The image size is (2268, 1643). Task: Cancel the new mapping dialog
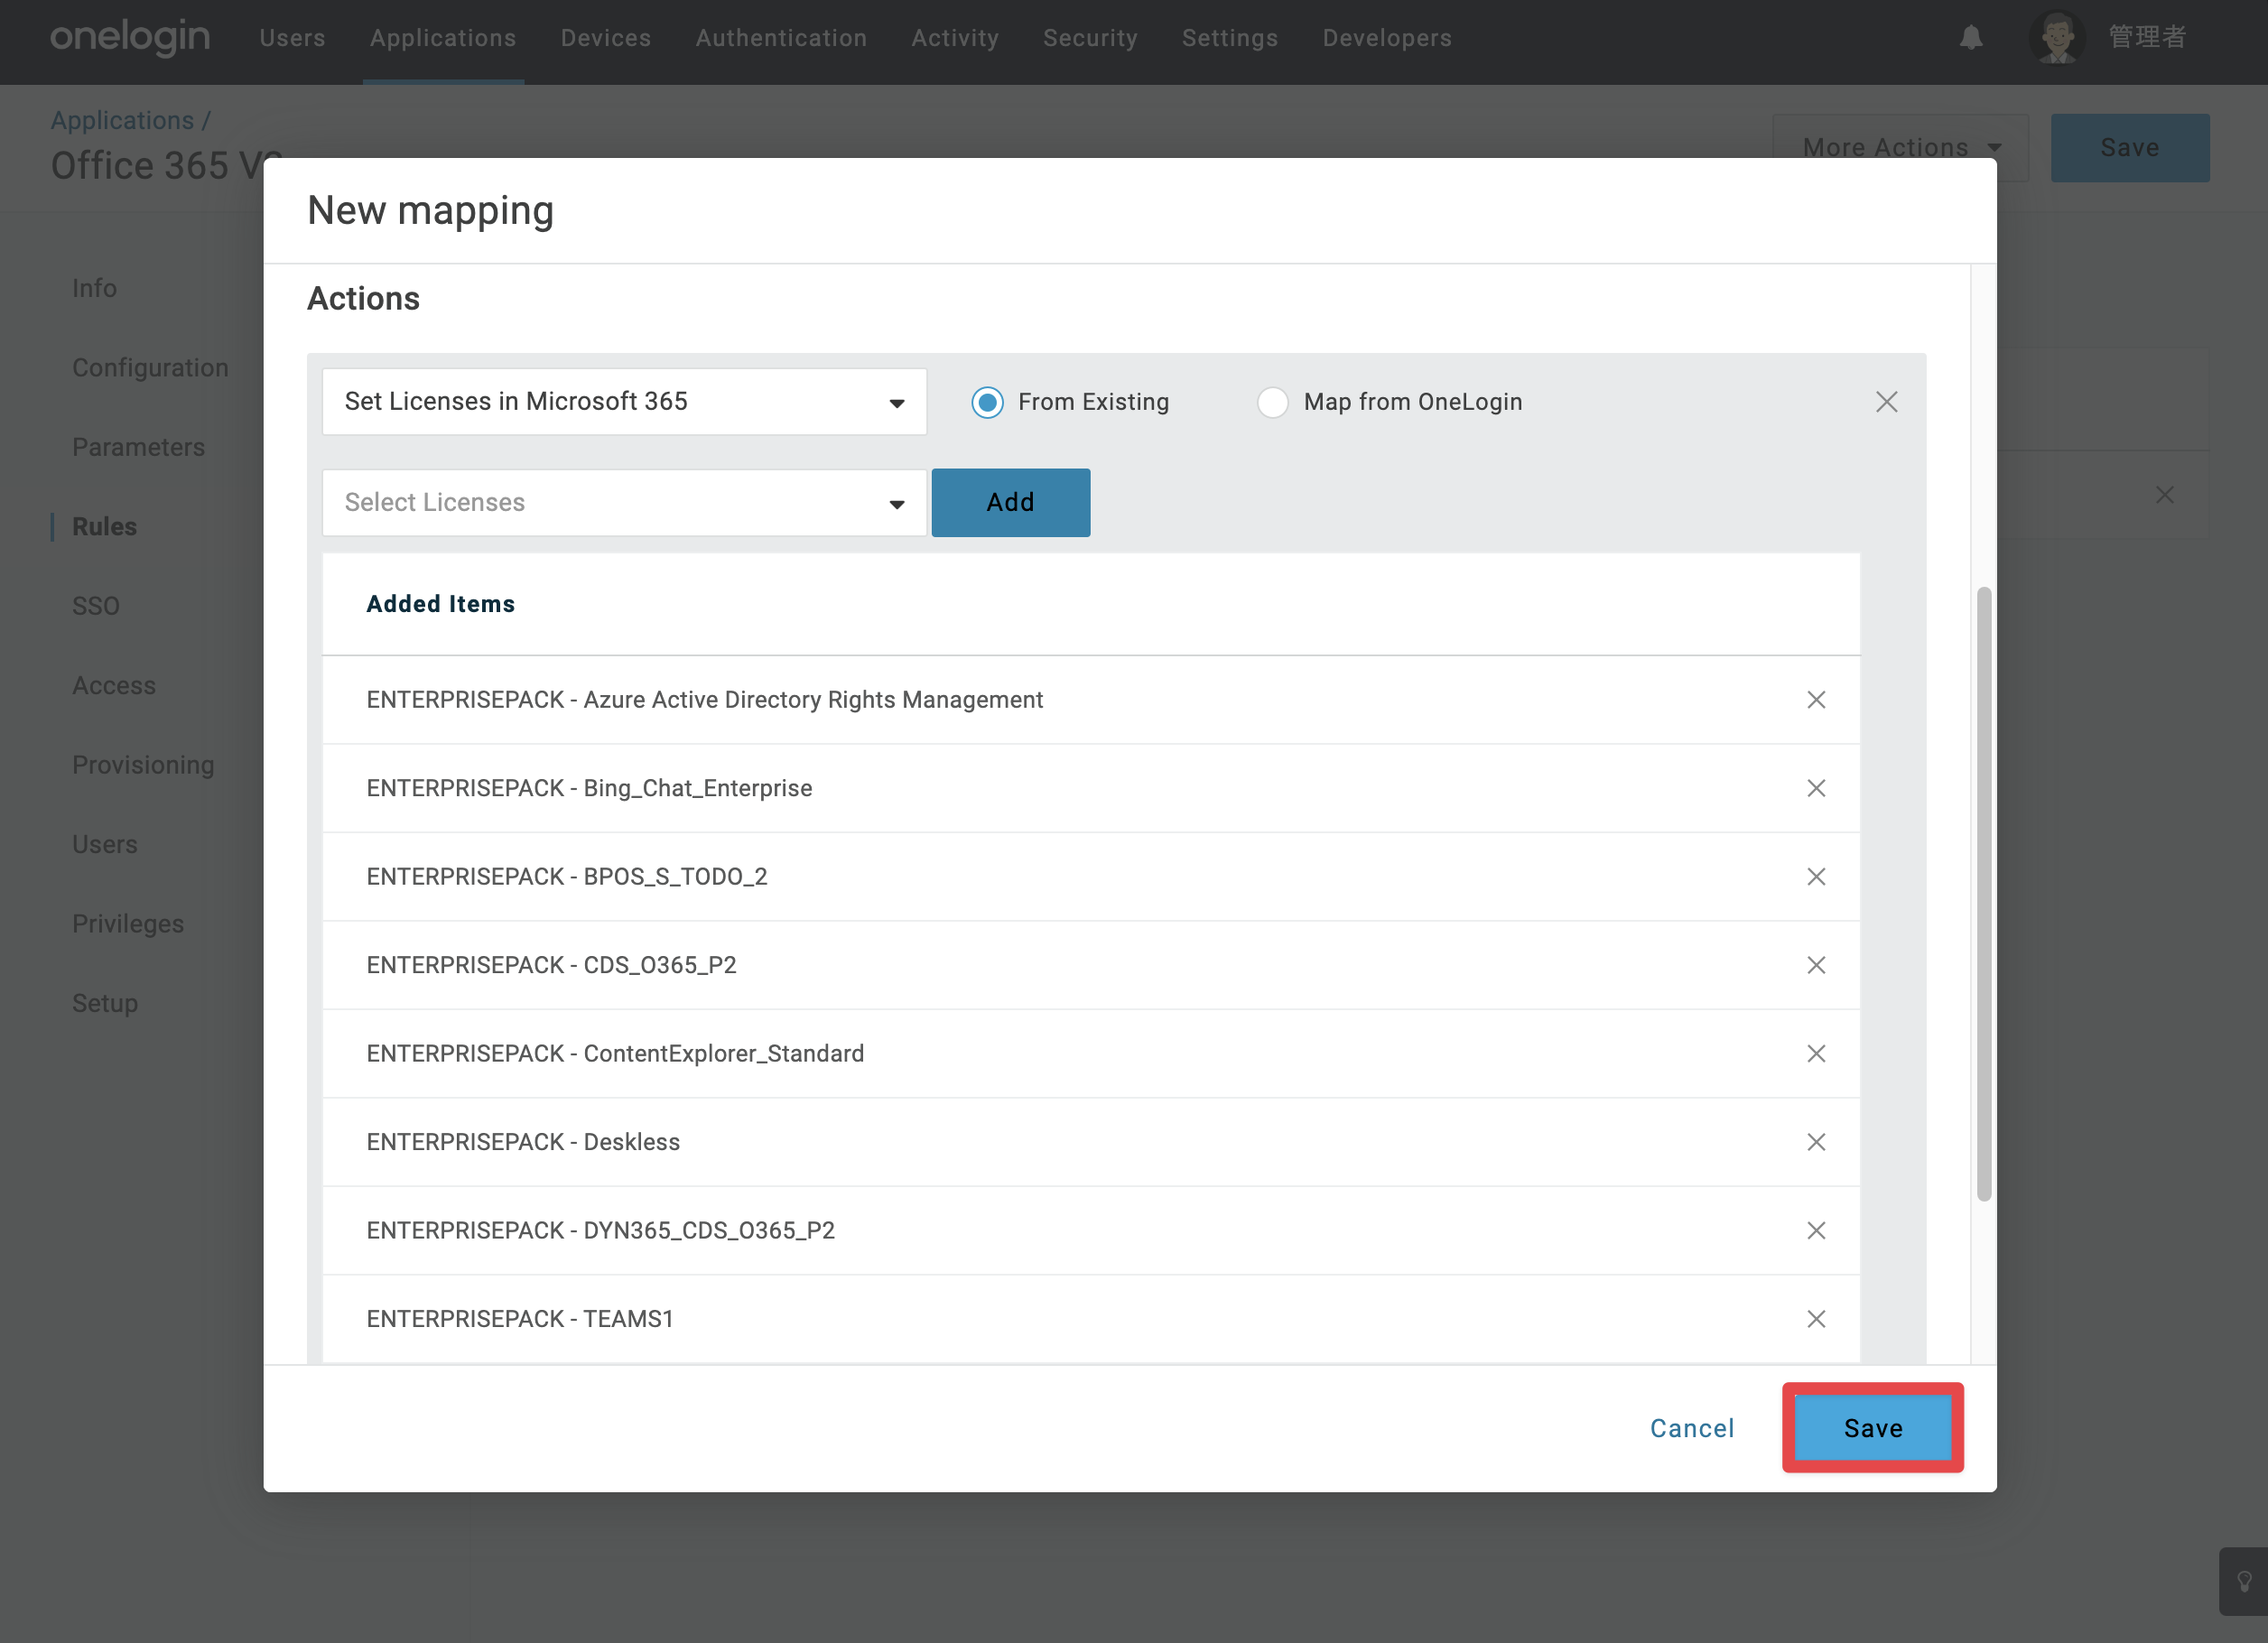pyautogui.click(x=1692, y=1428)
